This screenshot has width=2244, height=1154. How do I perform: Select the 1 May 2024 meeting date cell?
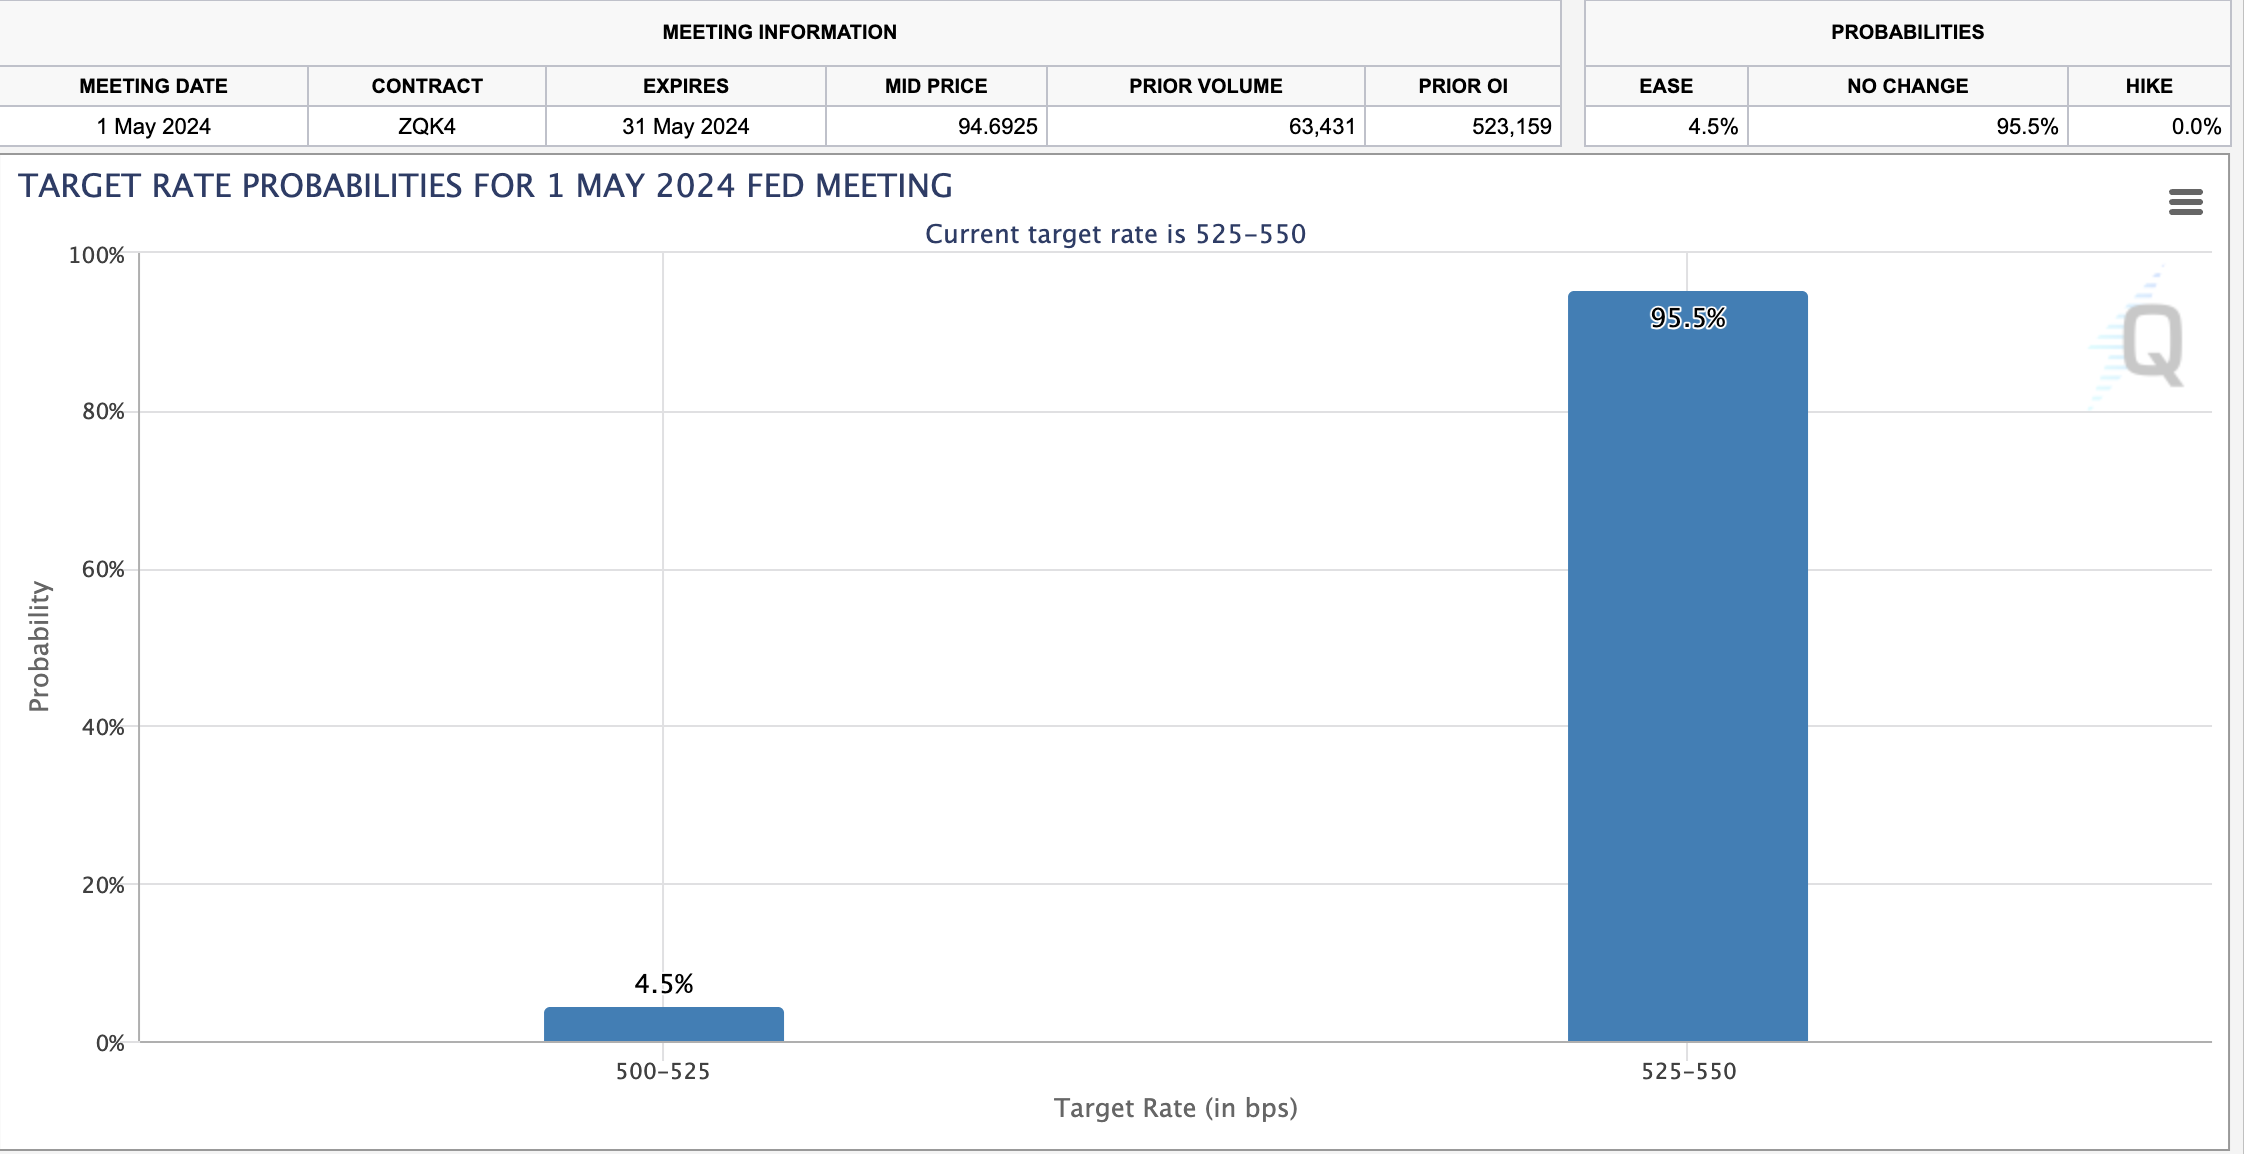pyautogui.click(x=153, y=127)
